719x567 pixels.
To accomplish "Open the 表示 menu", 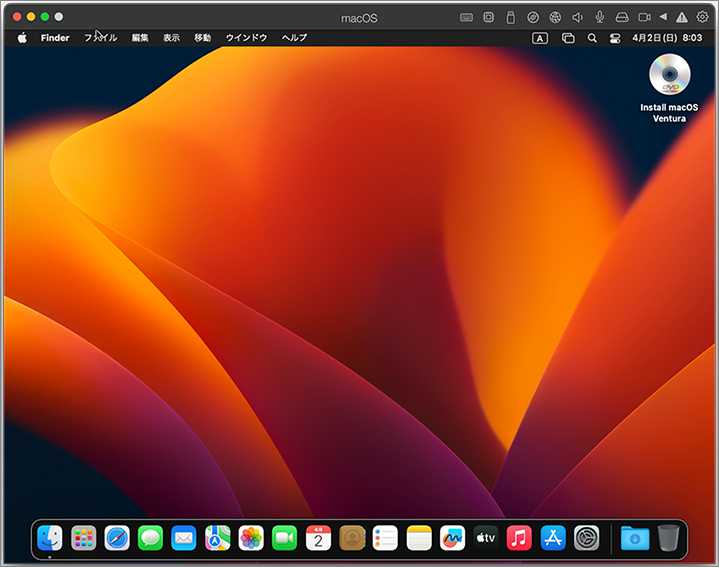I will click(171, 38).
